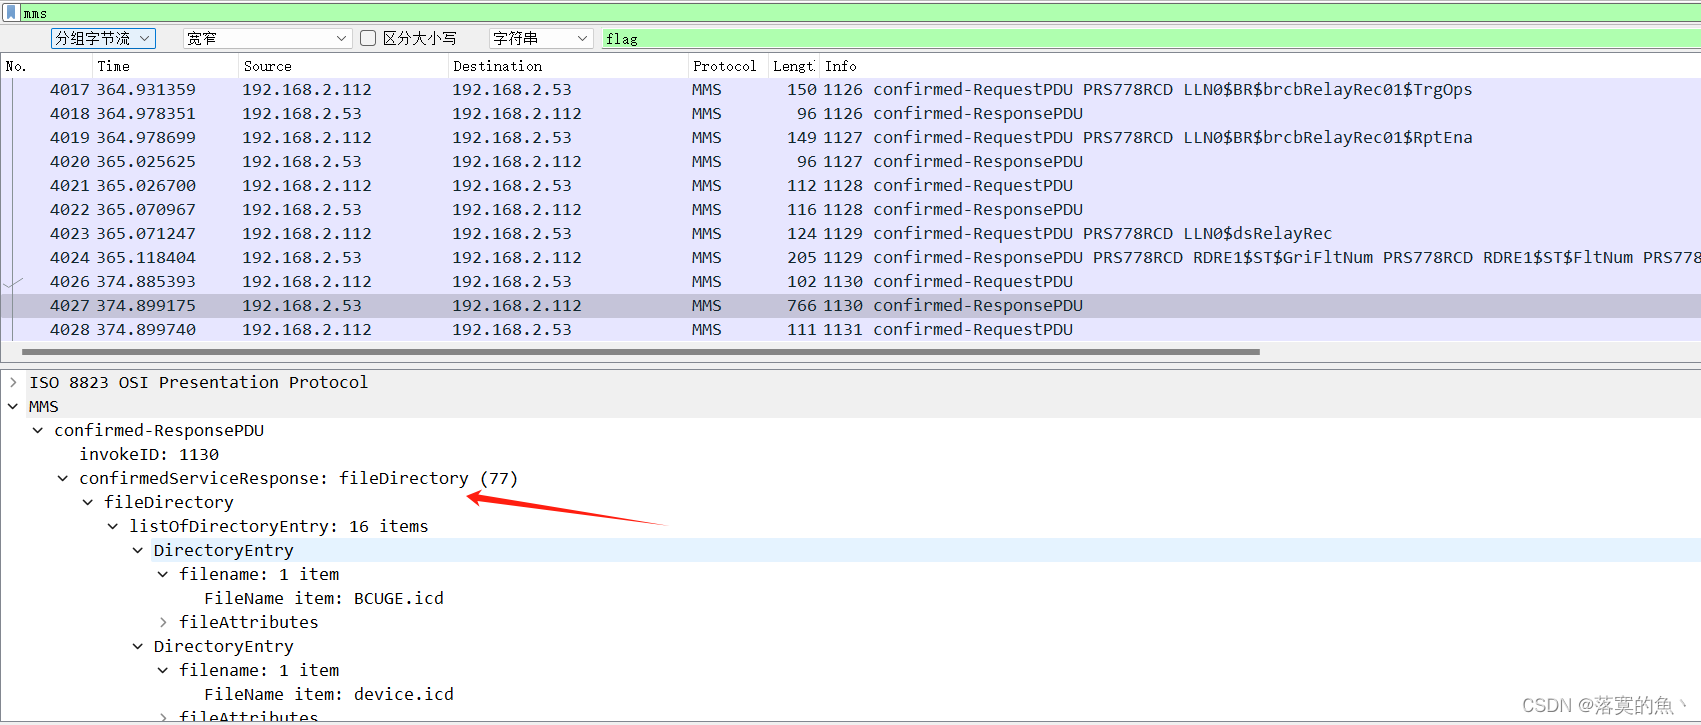Sort packets by the No. column
Screen dimensions: 1701x725
tap(45, 66)
